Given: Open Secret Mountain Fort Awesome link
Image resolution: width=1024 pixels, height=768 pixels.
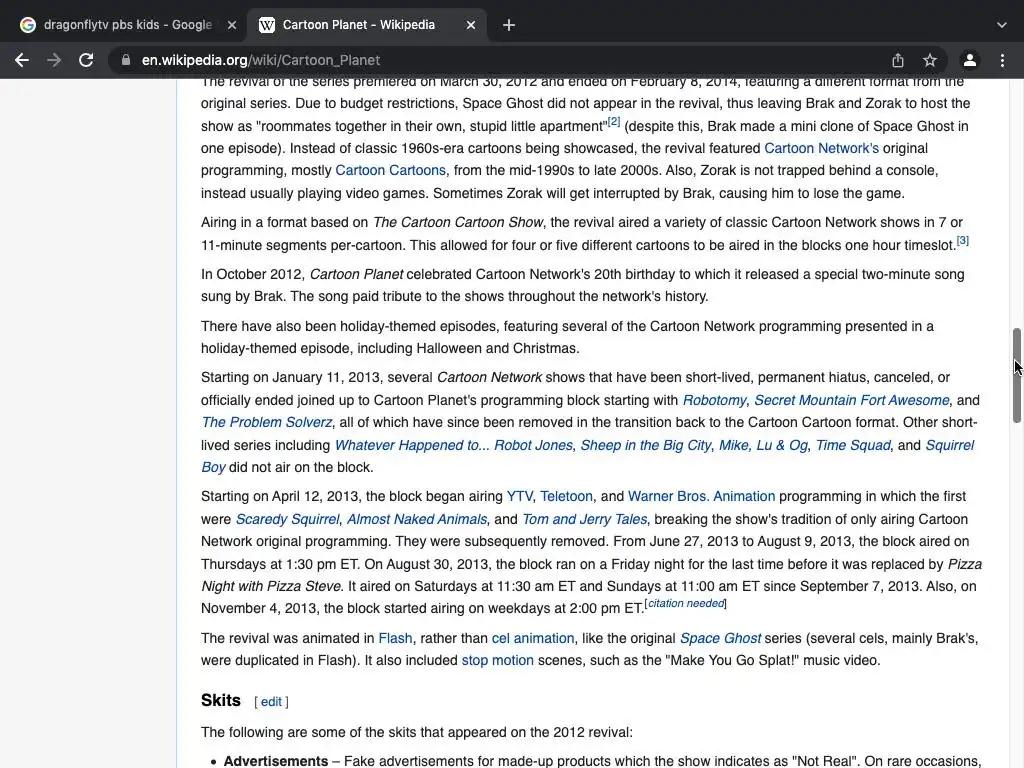Looking at the screenshot, I should [x=852, y=400].
